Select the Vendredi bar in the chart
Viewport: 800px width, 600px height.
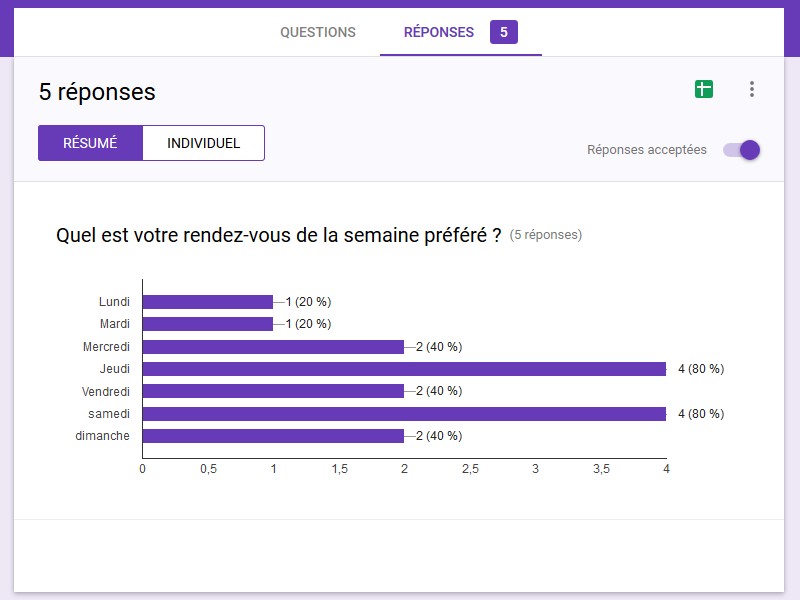point(273,391)
